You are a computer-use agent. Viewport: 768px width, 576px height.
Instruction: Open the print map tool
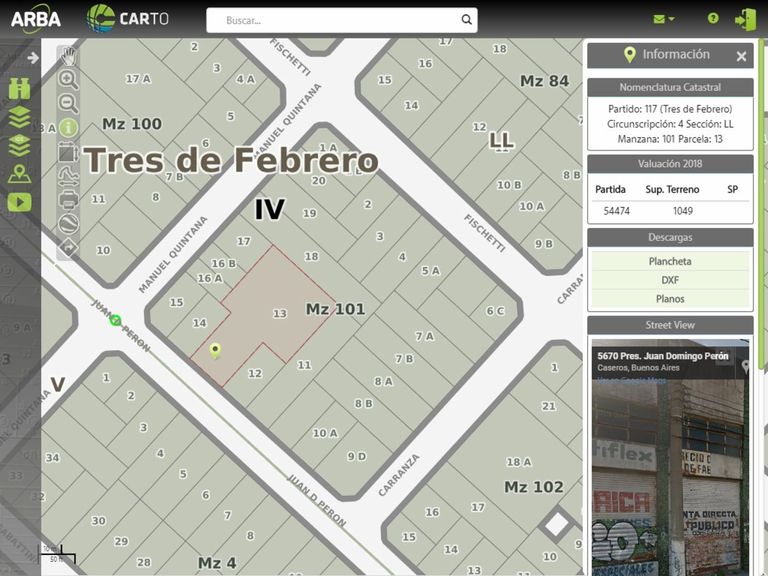[x=69, y=200]
